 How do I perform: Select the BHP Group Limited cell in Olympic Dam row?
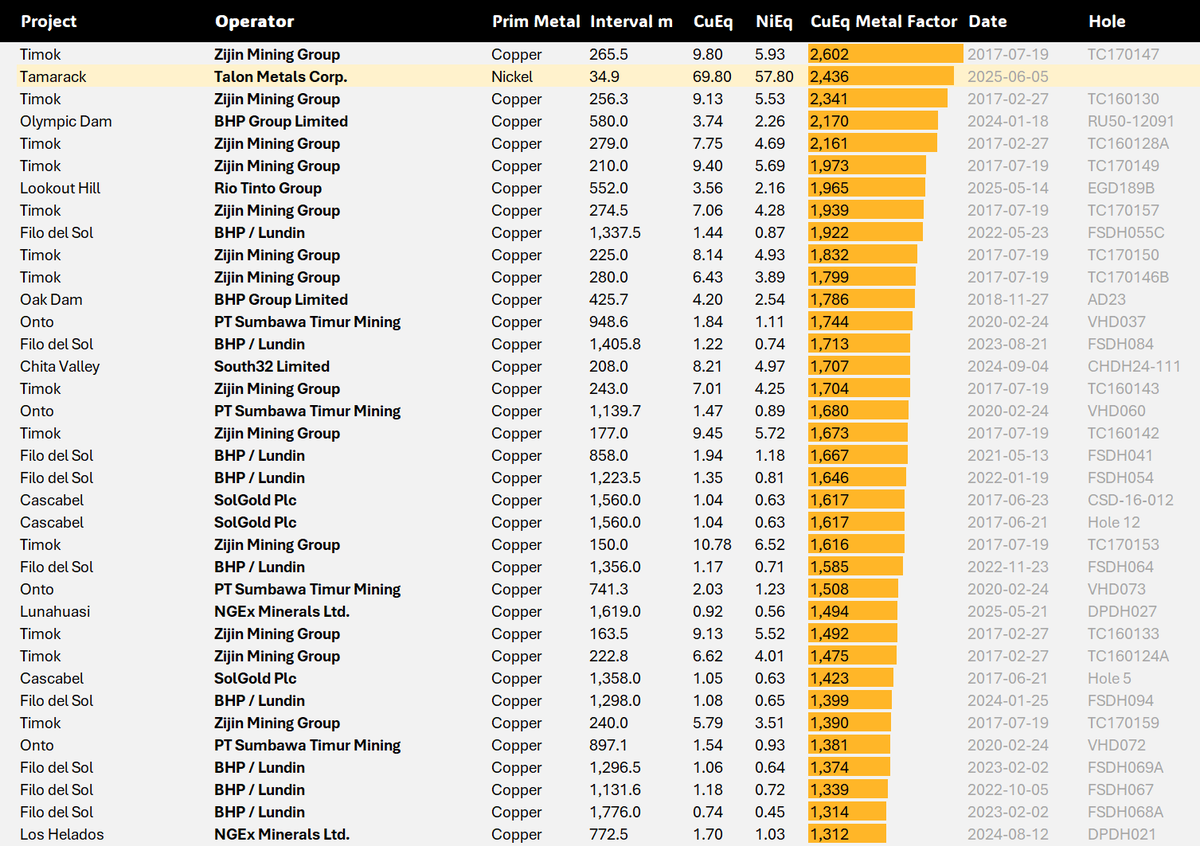click(x=281, y=121)
